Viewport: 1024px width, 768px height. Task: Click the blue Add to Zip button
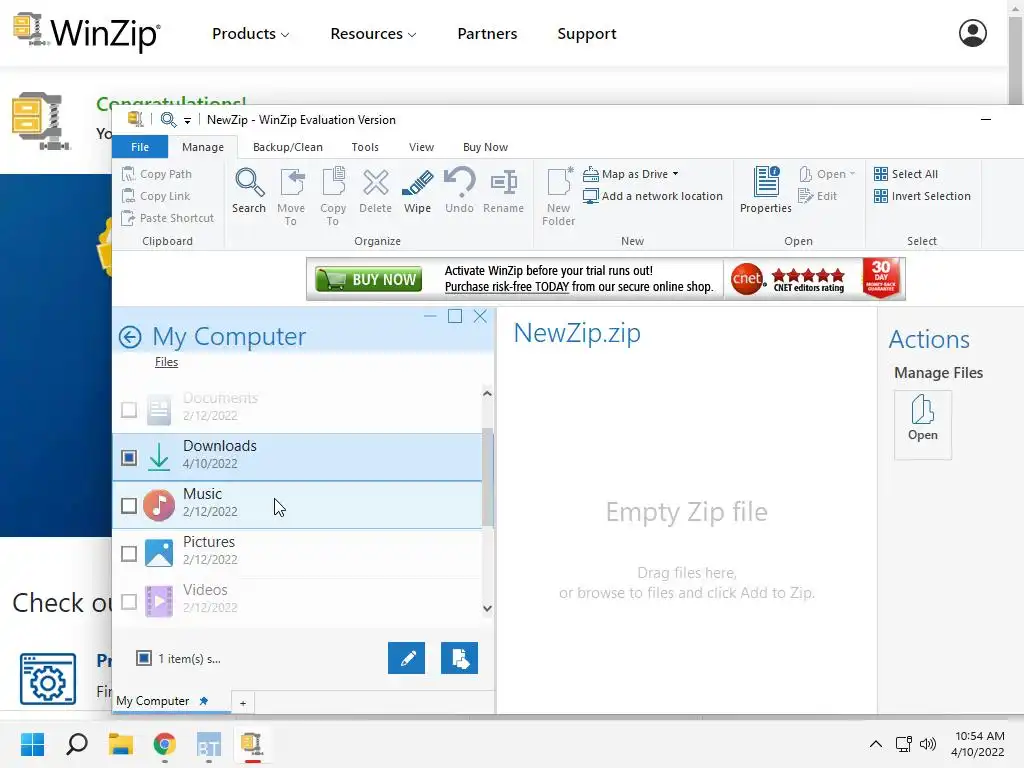pos(459,658)
